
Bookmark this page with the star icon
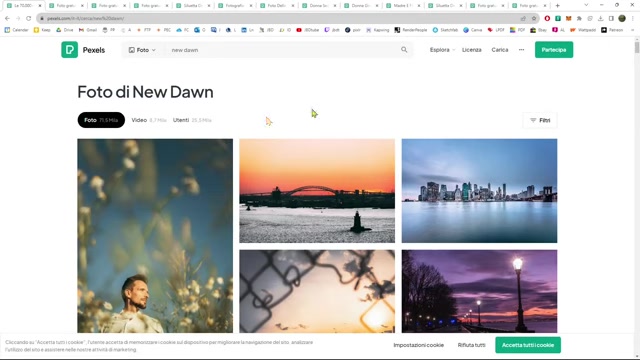click(534, 18)
